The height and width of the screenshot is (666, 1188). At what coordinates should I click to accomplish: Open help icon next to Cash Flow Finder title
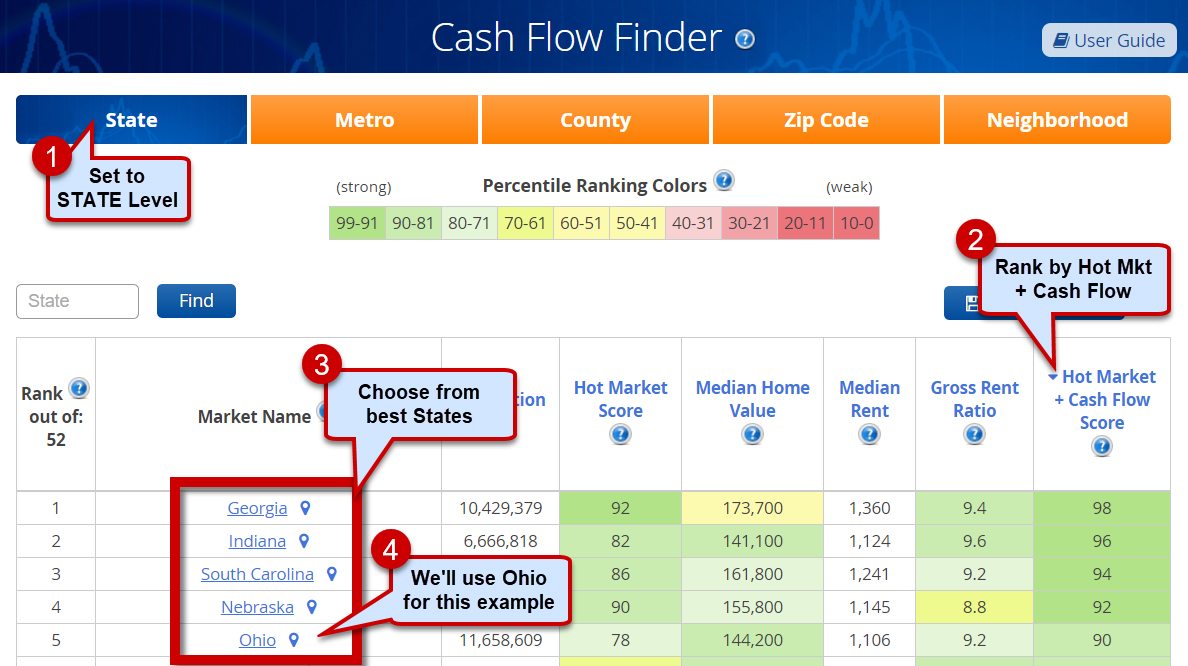point(745,39)
